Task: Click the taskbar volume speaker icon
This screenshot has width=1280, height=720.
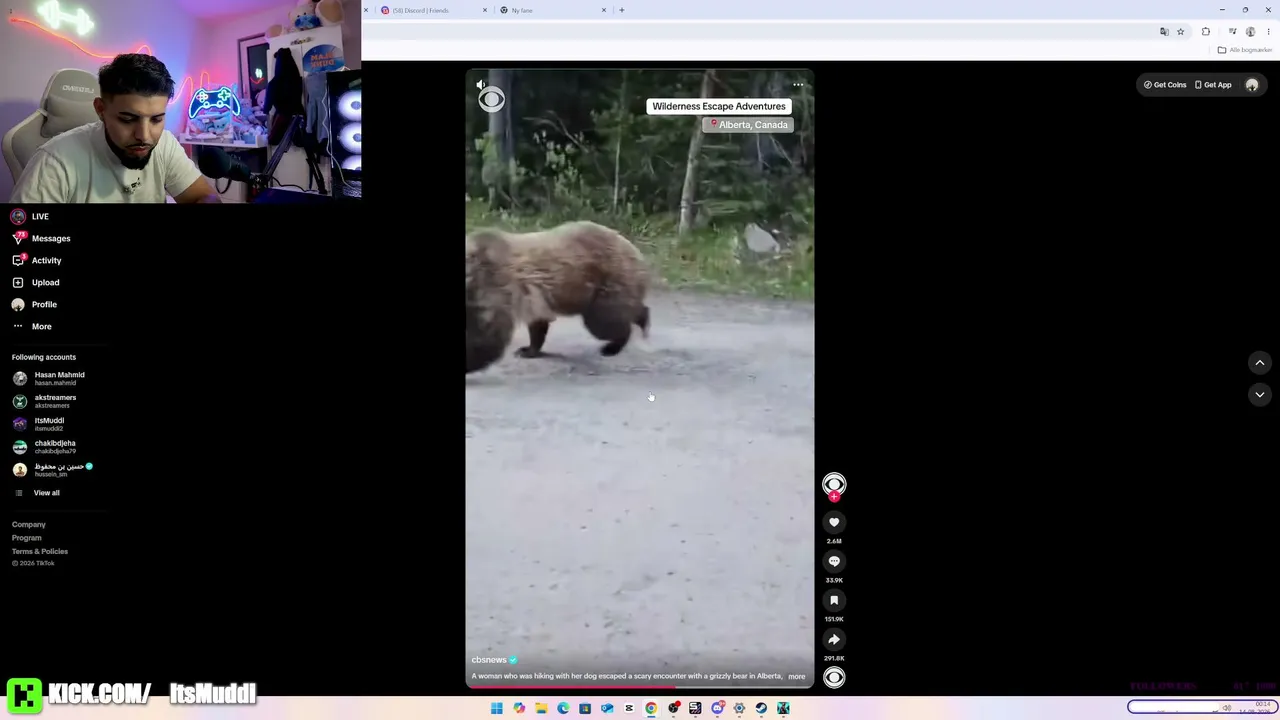Action: pyautogui.click(x=1226, y=708)
